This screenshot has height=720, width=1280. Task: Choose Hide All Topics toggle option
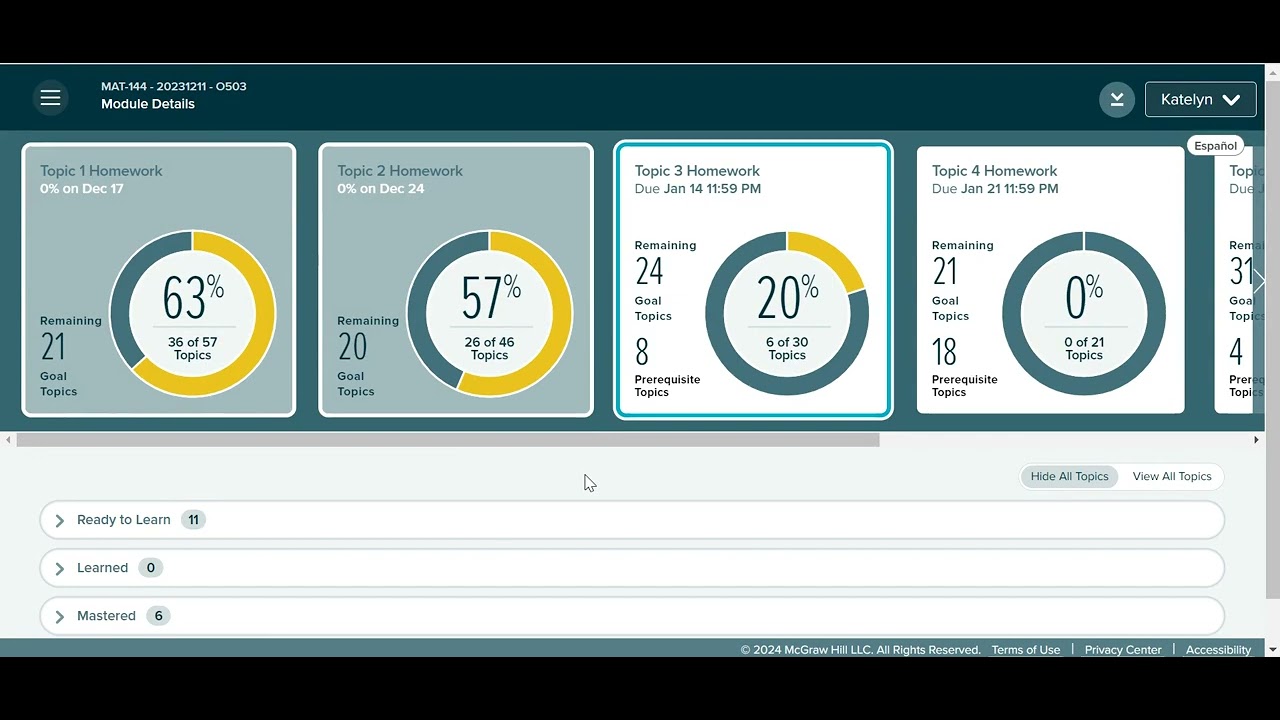1069,476
